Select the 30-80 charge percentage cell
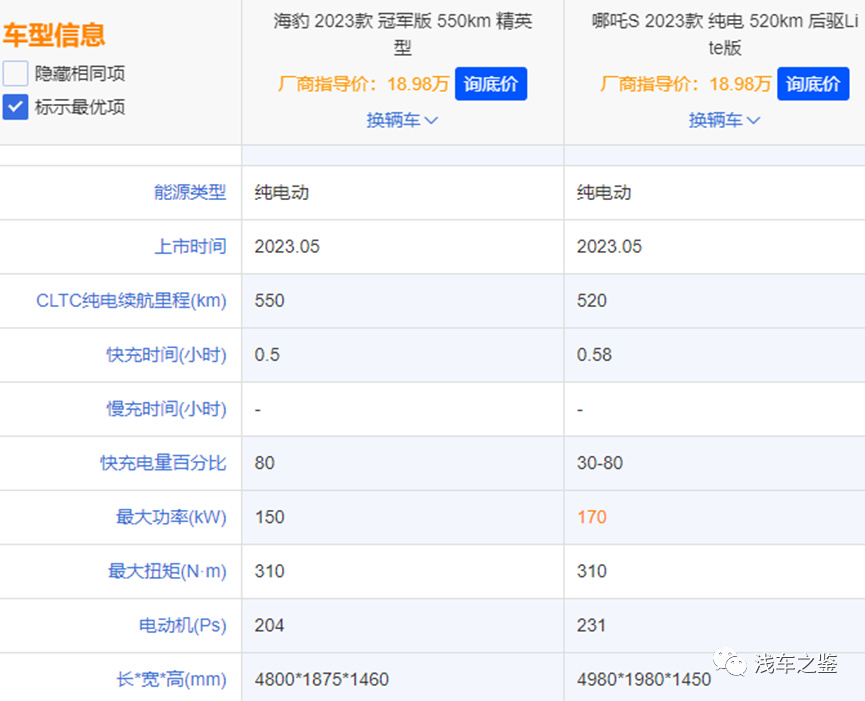 715,463
